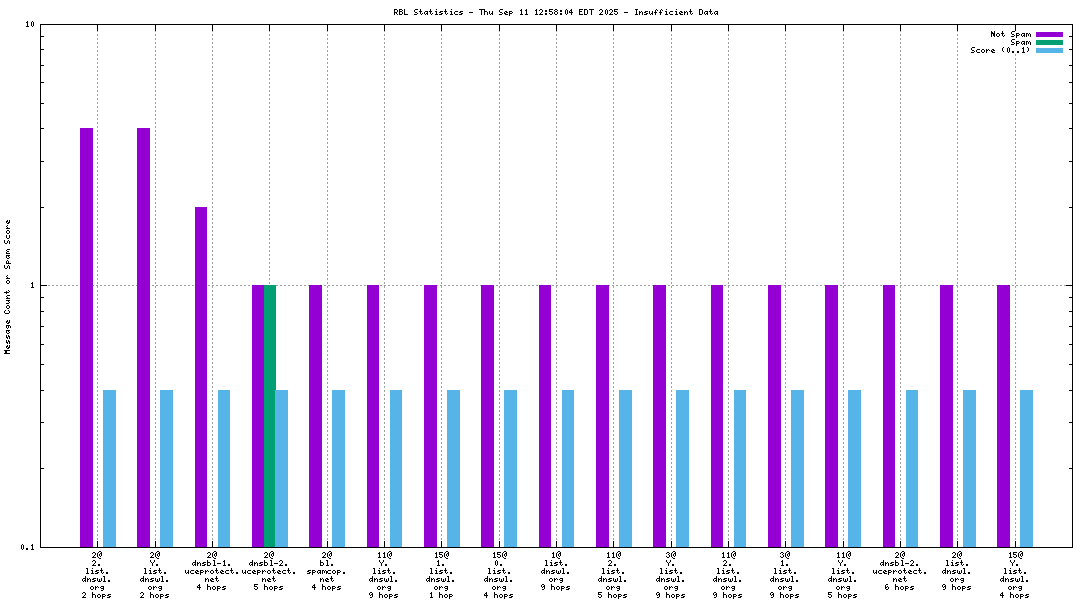Click the x-axis label dnsbl-1.uceprotect.net 4 hops
Viewport: 1088px width, 612px height.
click(x=211, y=573)
